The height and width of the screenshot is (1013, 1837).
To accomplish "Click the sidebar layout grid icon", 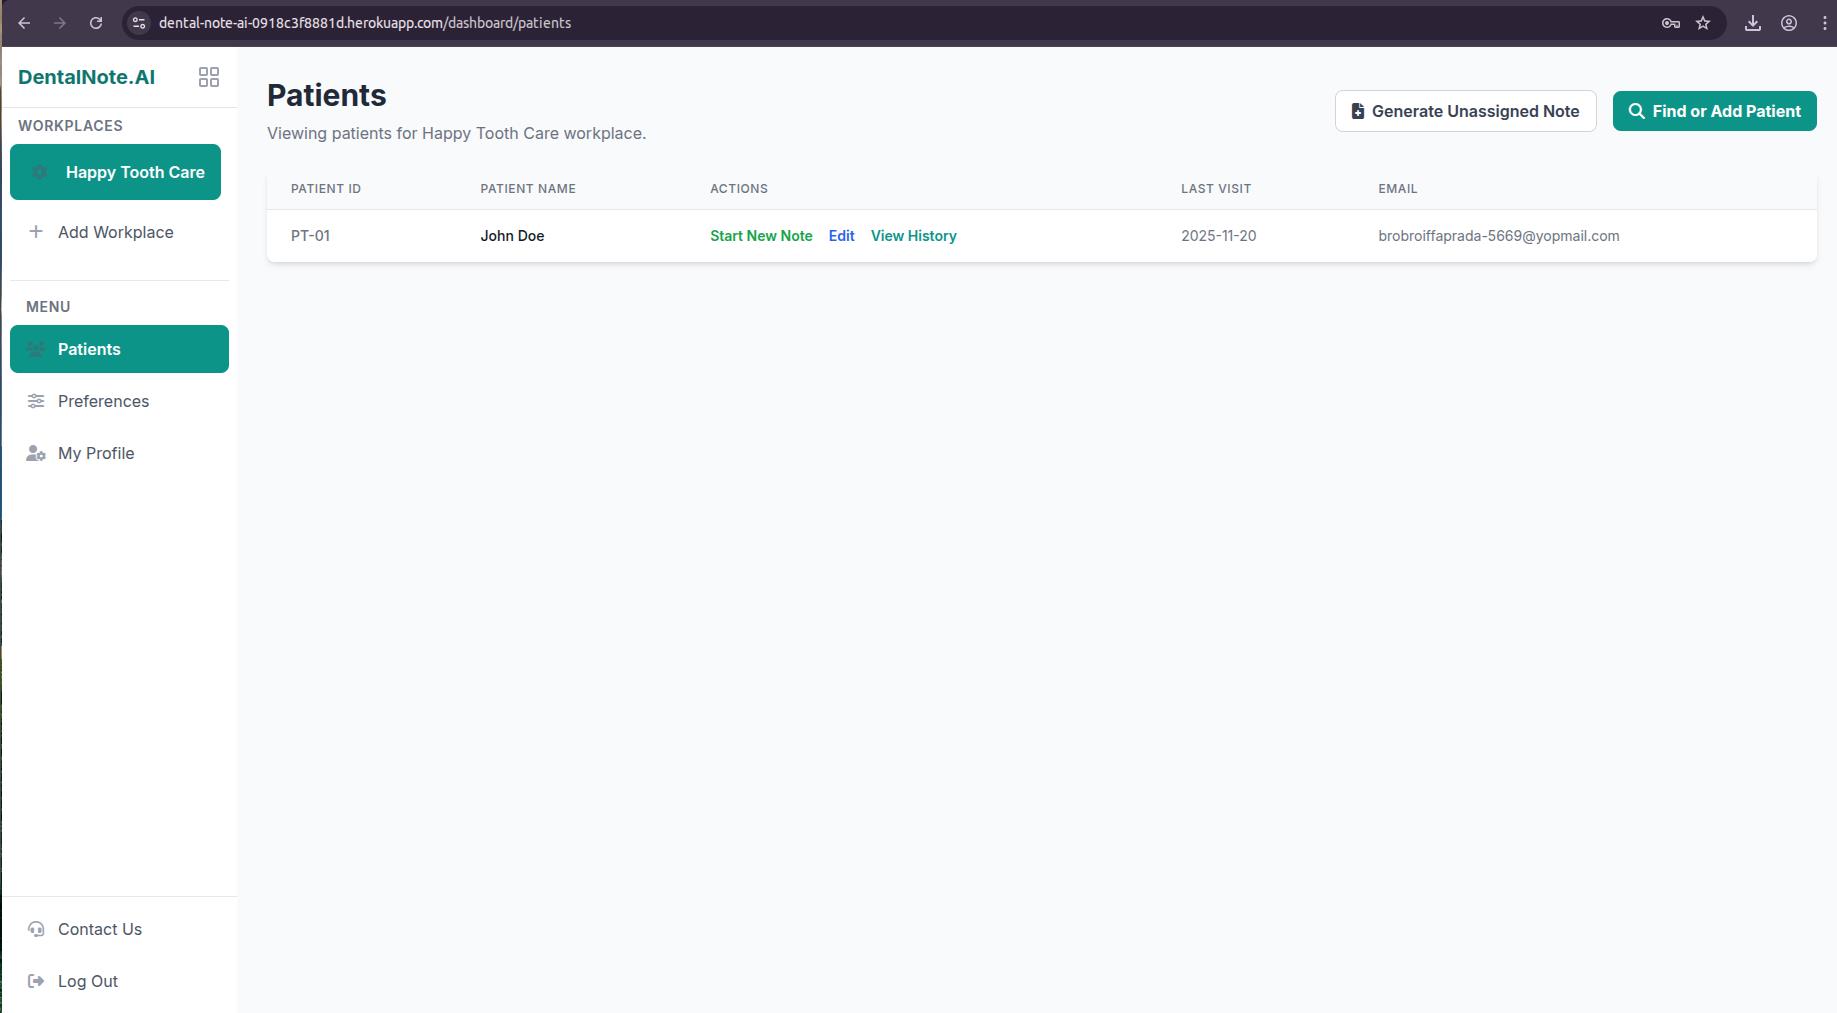I will (209, 77).
